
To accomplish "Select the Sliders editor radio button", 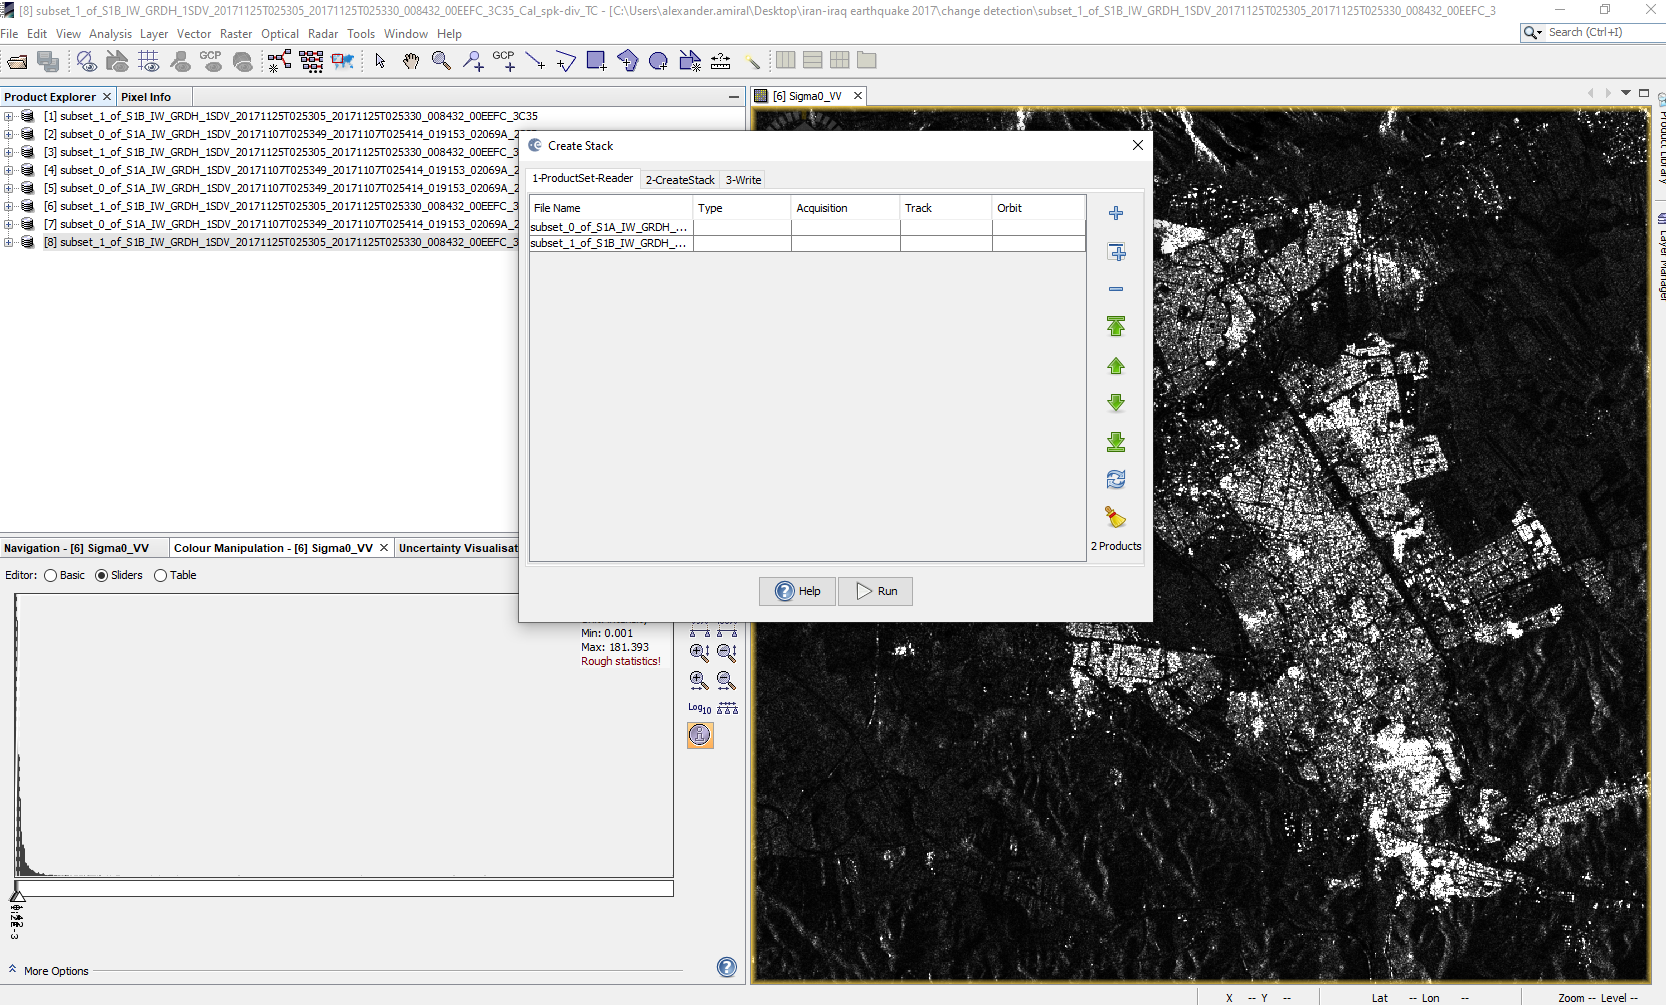I will pyautogui.click(x=102, y=576).
